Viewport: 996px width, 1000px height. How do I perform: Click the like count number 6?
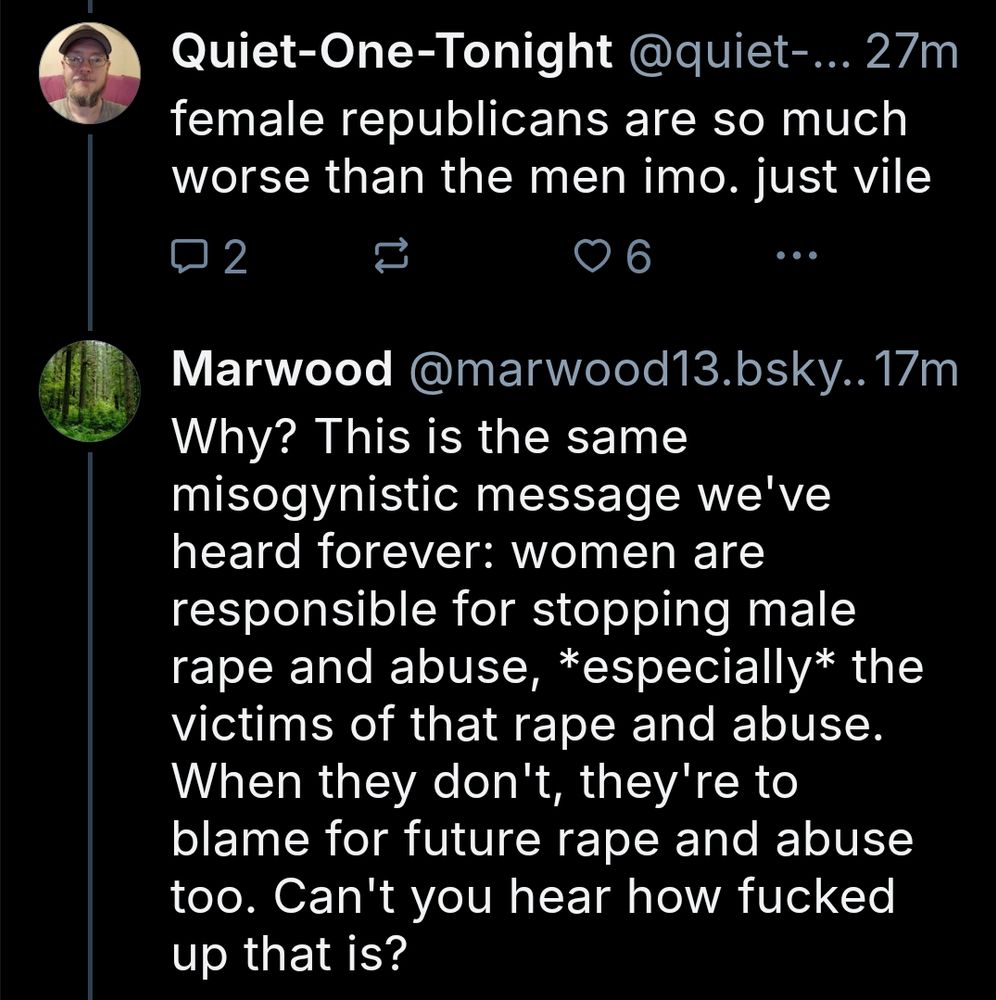click(x=637, y=260)
